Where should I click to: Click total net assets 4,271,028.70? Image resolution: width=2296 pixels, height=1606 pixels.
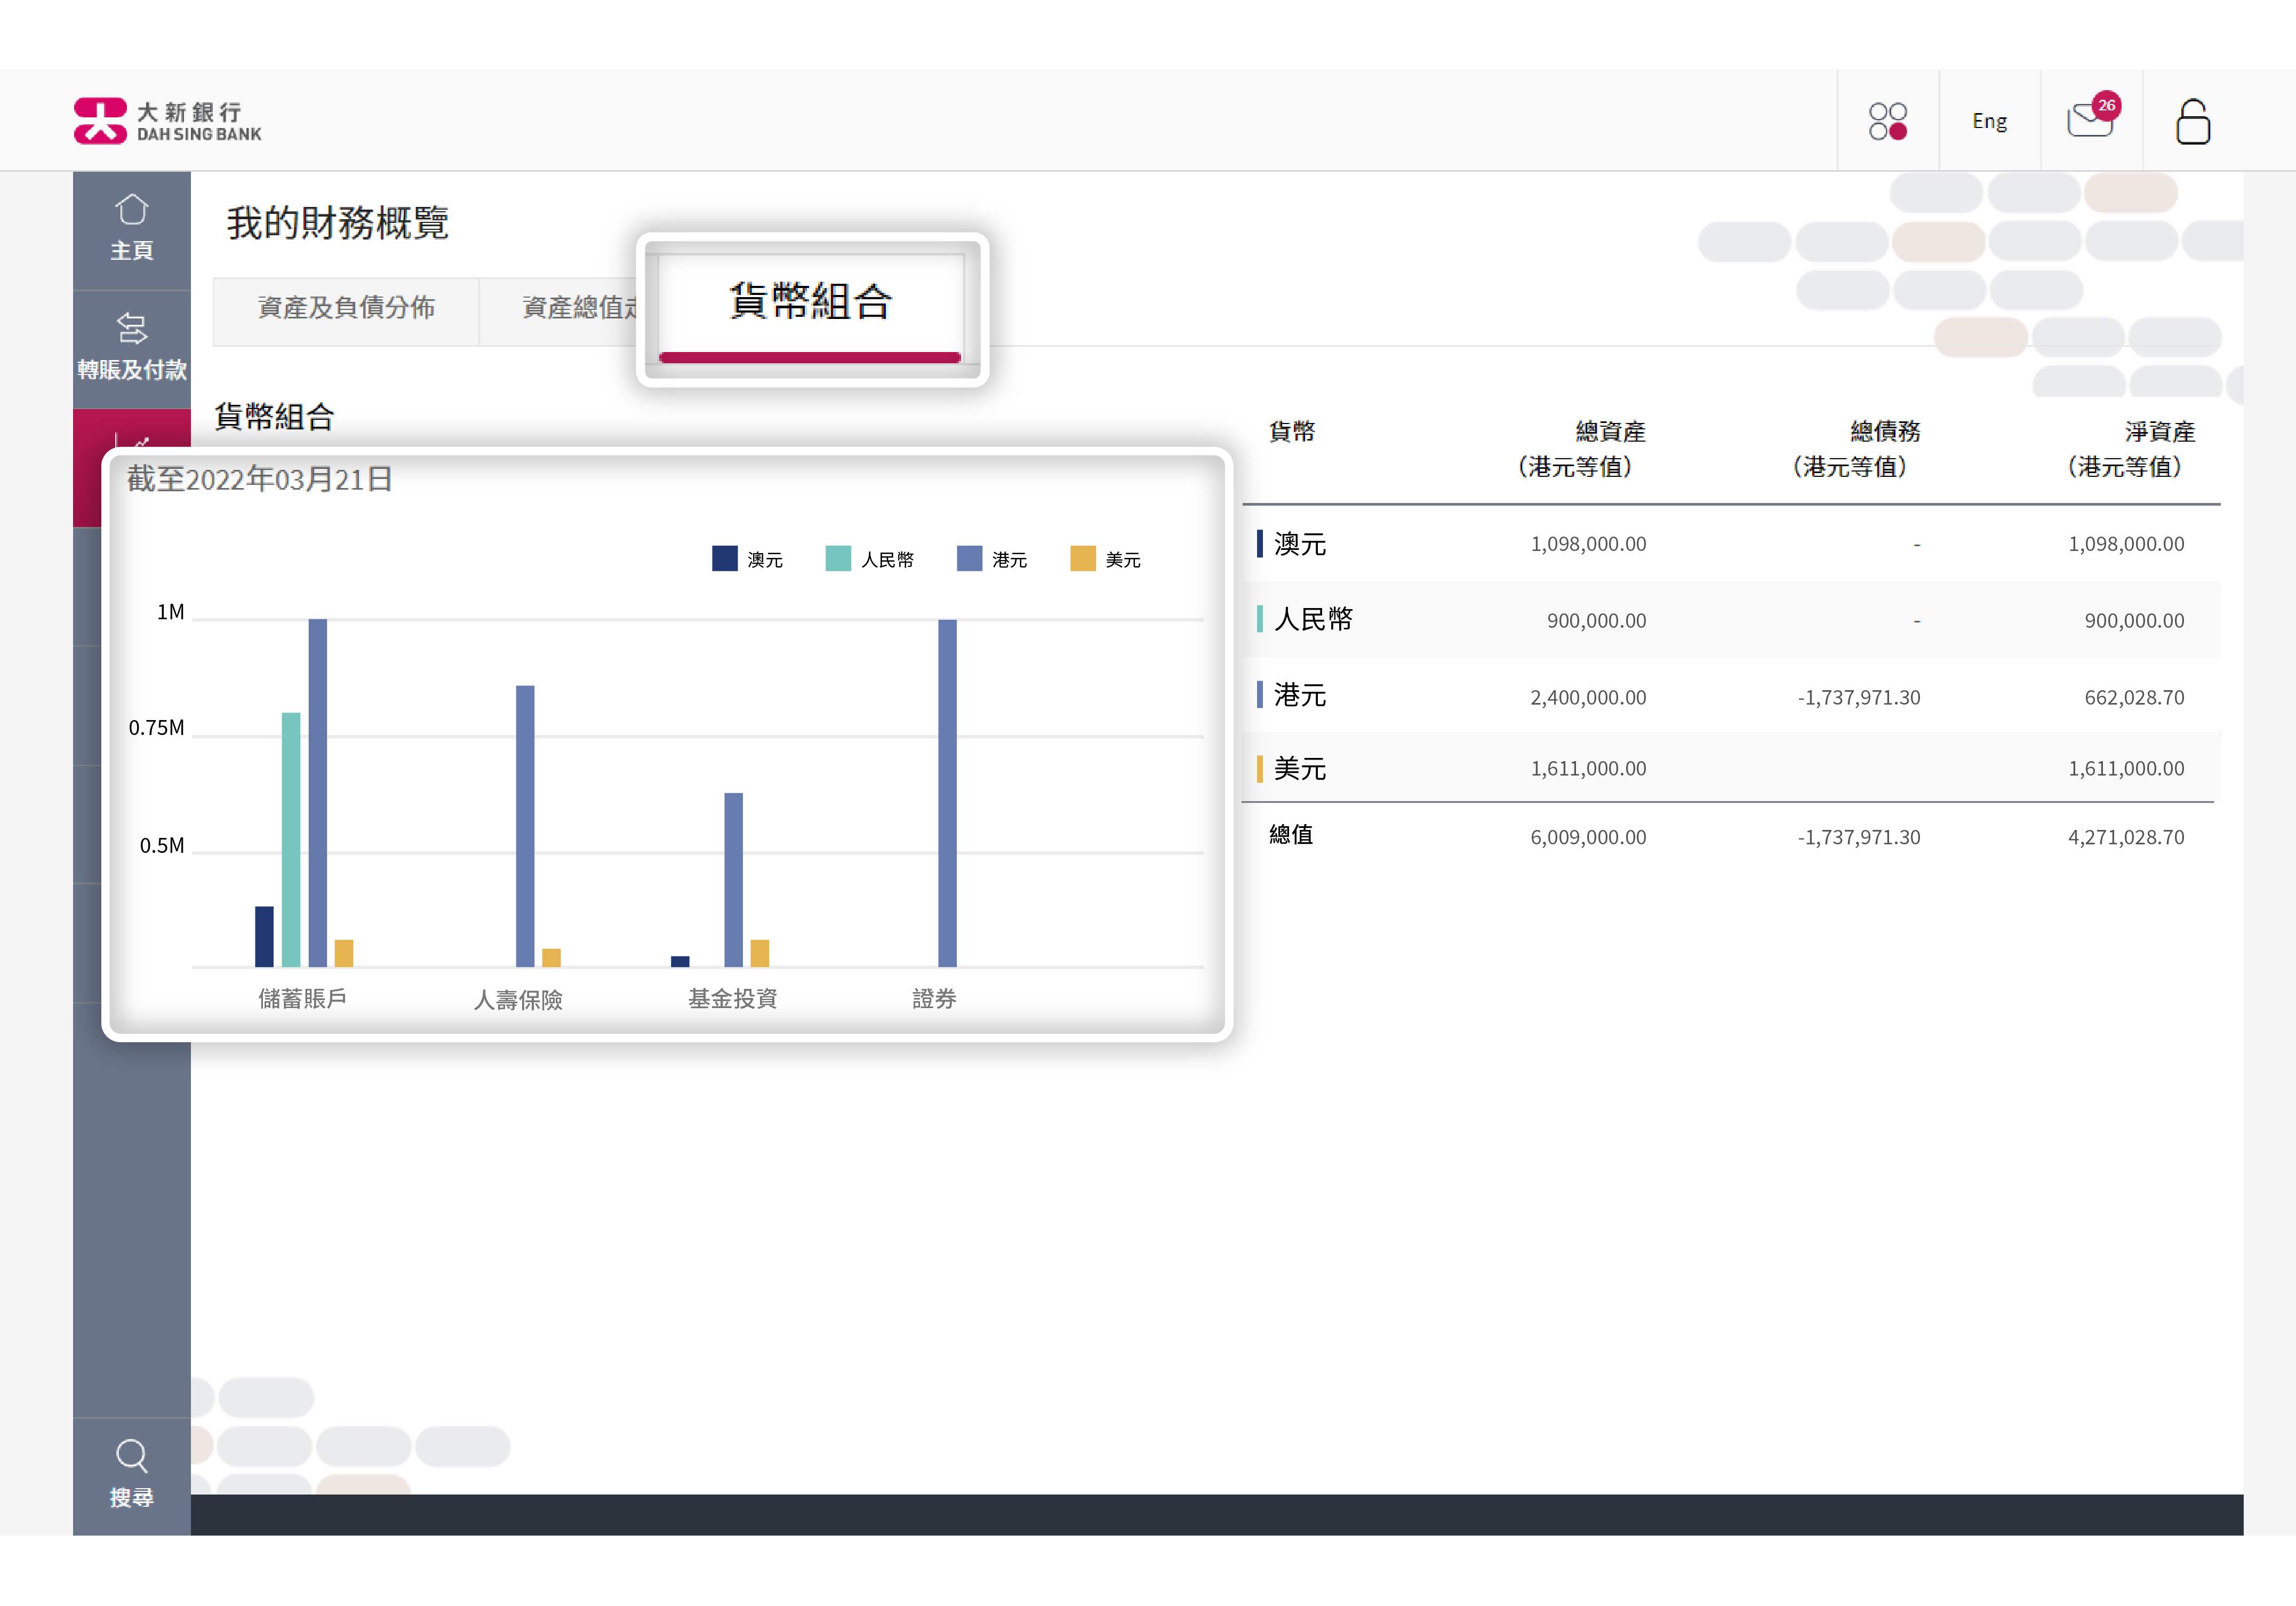(x=2126, y=837)
